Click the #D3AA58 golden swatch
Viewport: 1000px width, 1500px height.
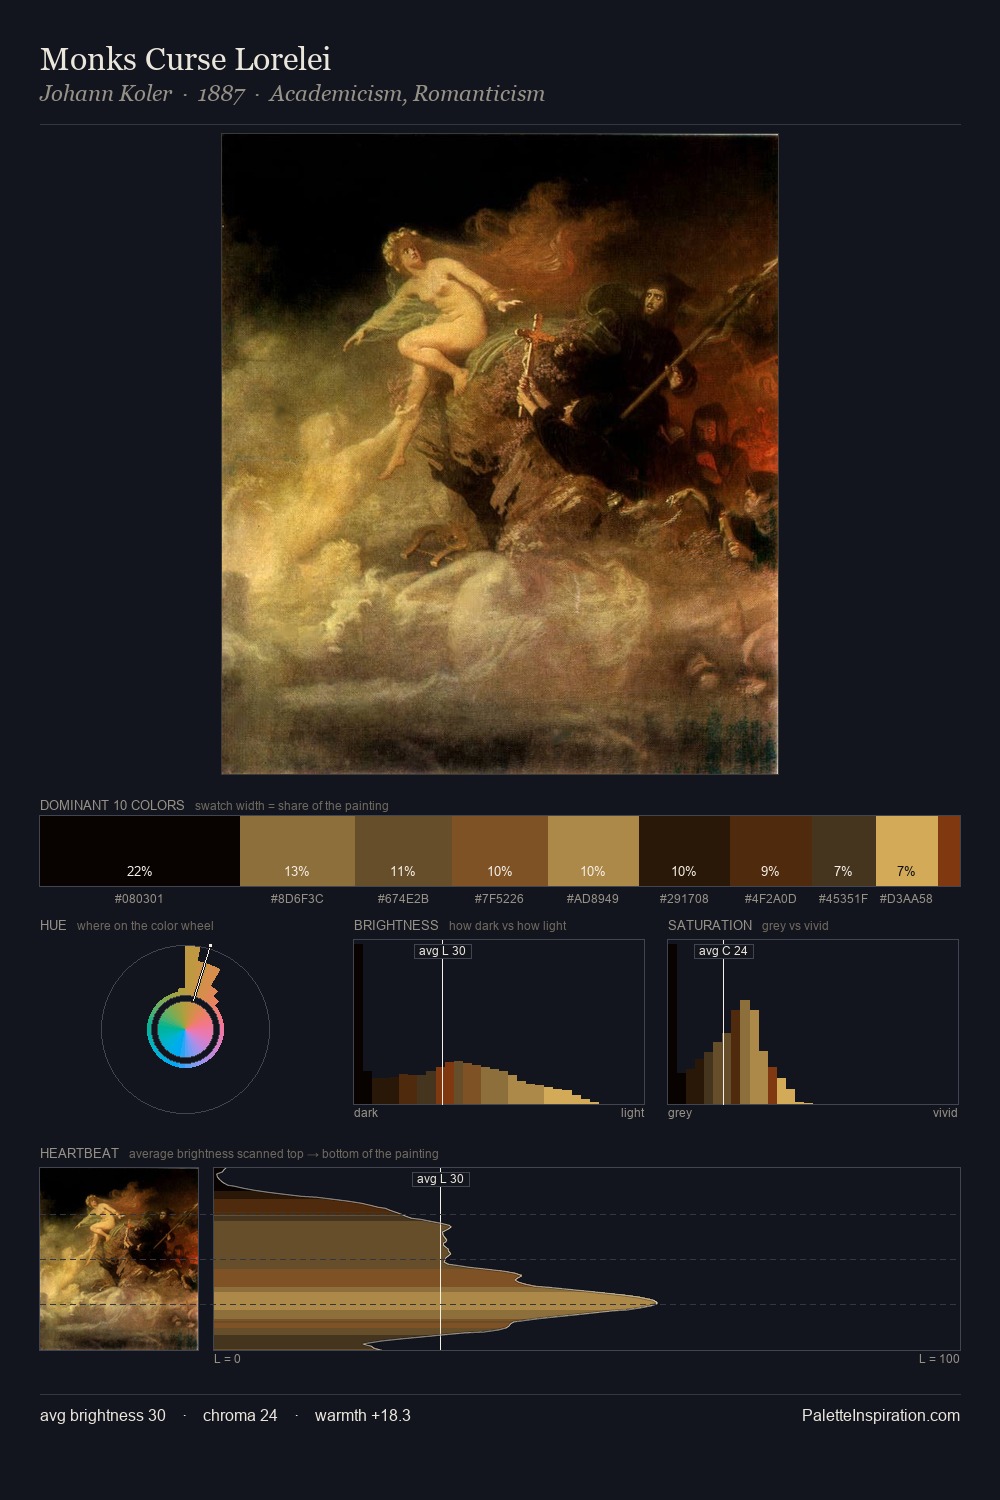[x=906, y=851]
